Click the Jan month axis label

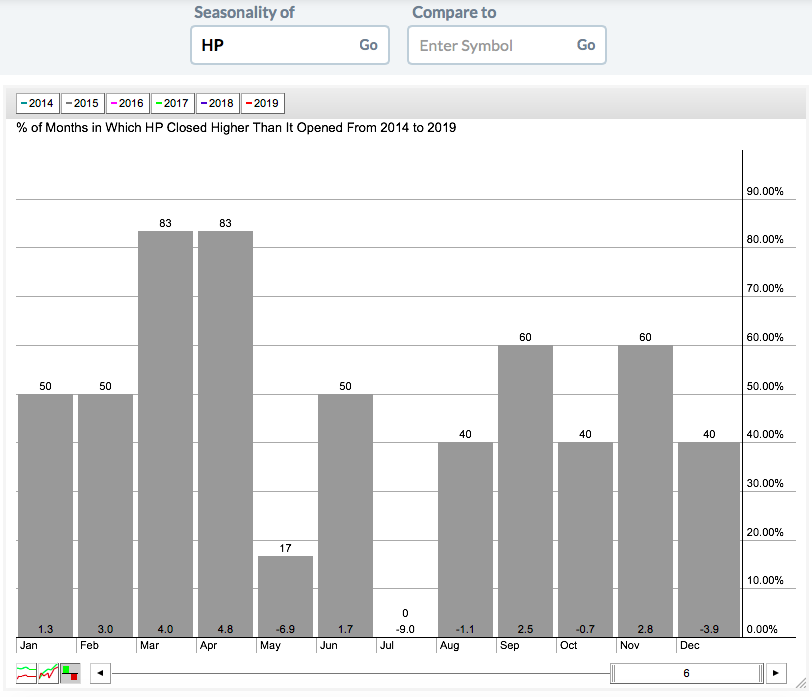(28, 645)
